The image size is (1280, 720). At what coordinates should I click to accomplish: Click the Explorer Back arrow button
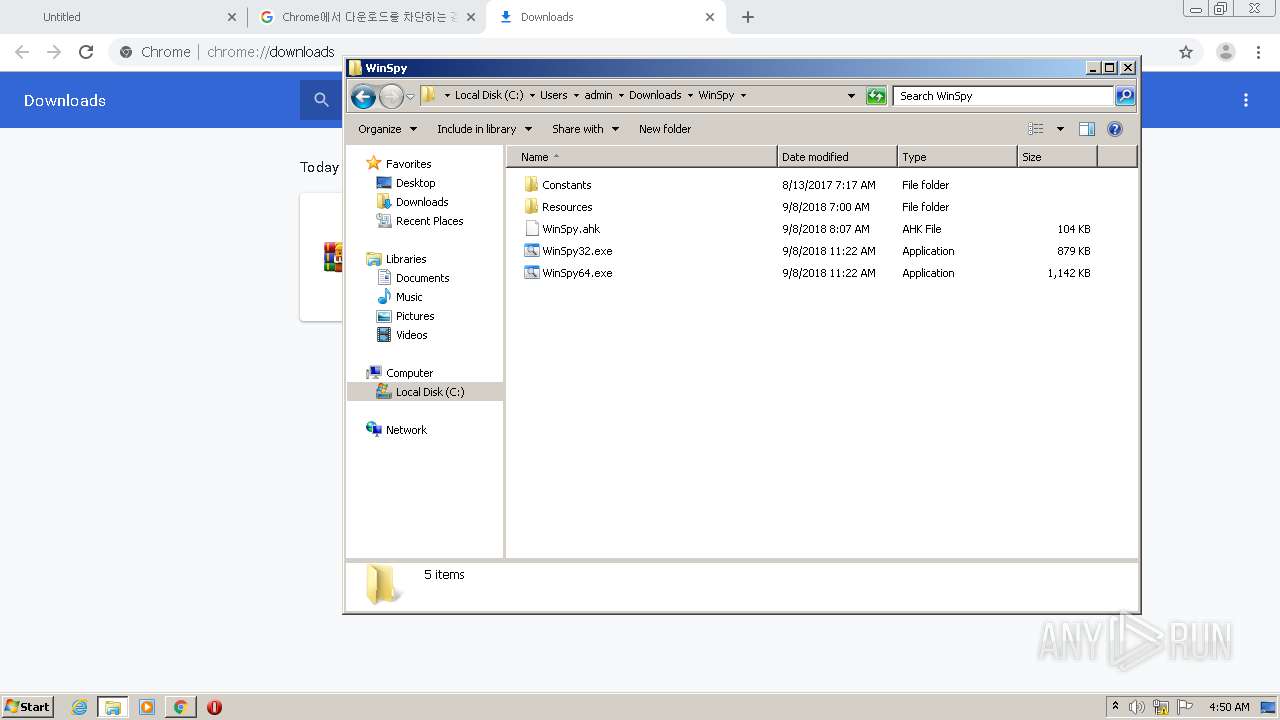[x=363, y=96]
